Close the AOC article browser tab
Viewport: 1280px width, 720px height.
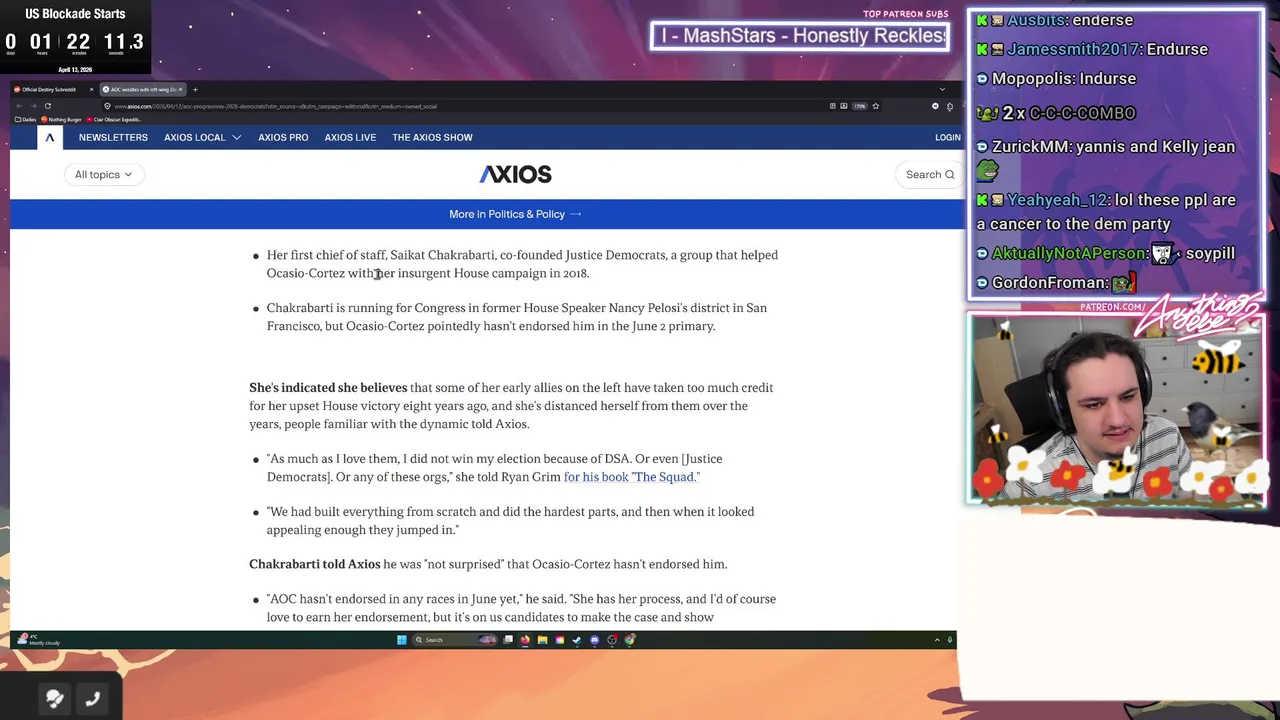pos(180,90)
